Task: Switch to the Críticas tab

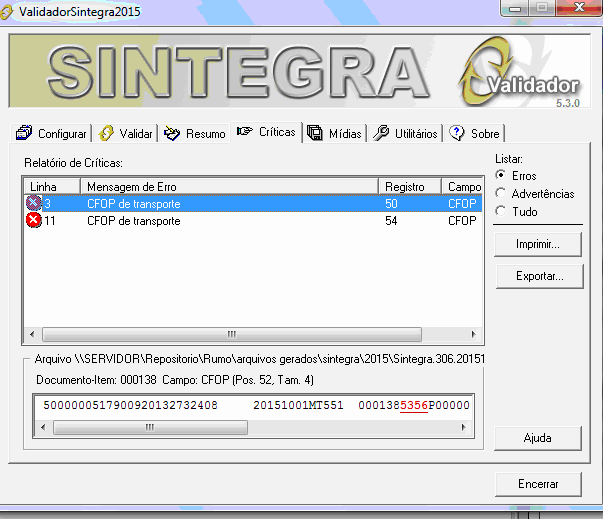Action: pyautogui.click(x=266, y=132)
